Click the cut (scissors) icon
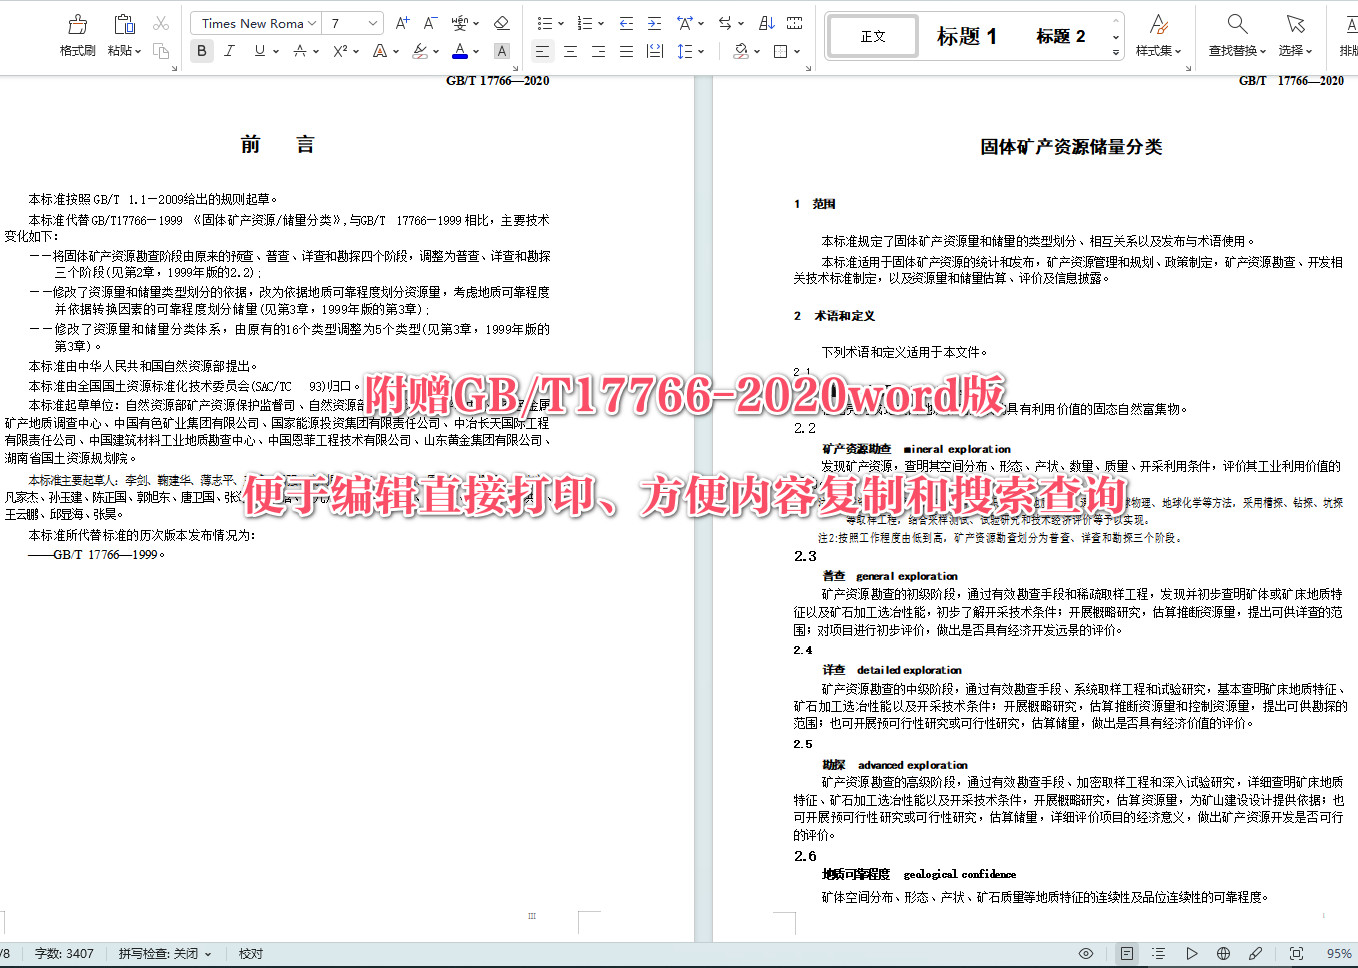 click(160, 22)
